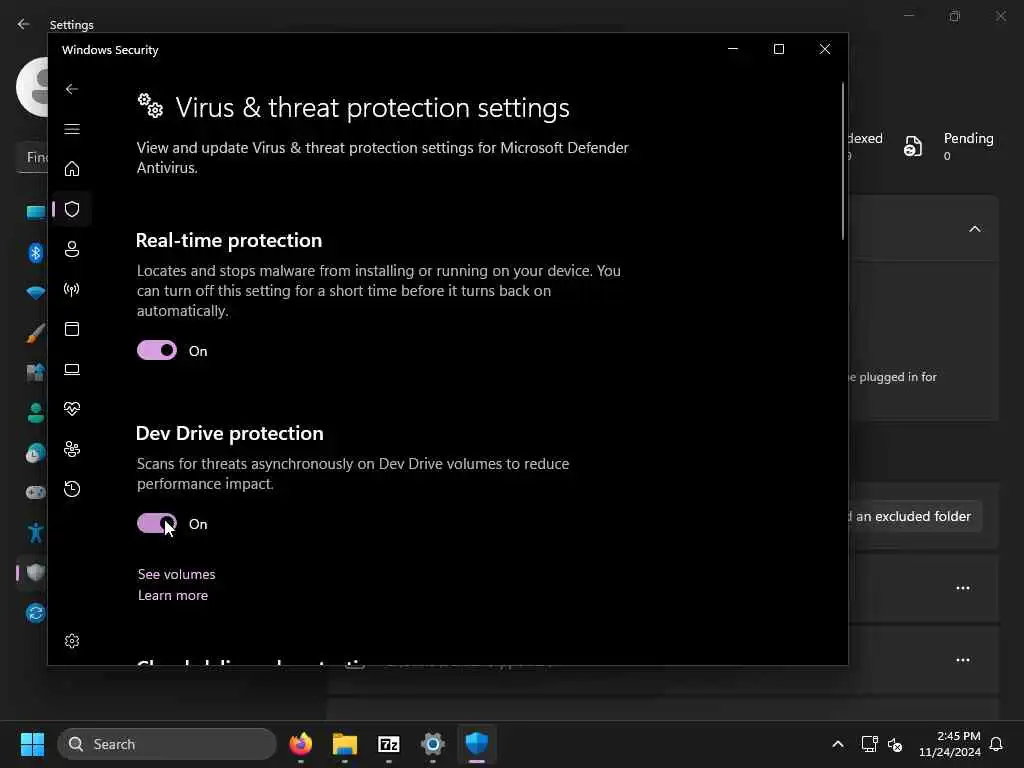The image size is (1024, 768).
Task: Click the network icon in system tray
Action: 869,744
